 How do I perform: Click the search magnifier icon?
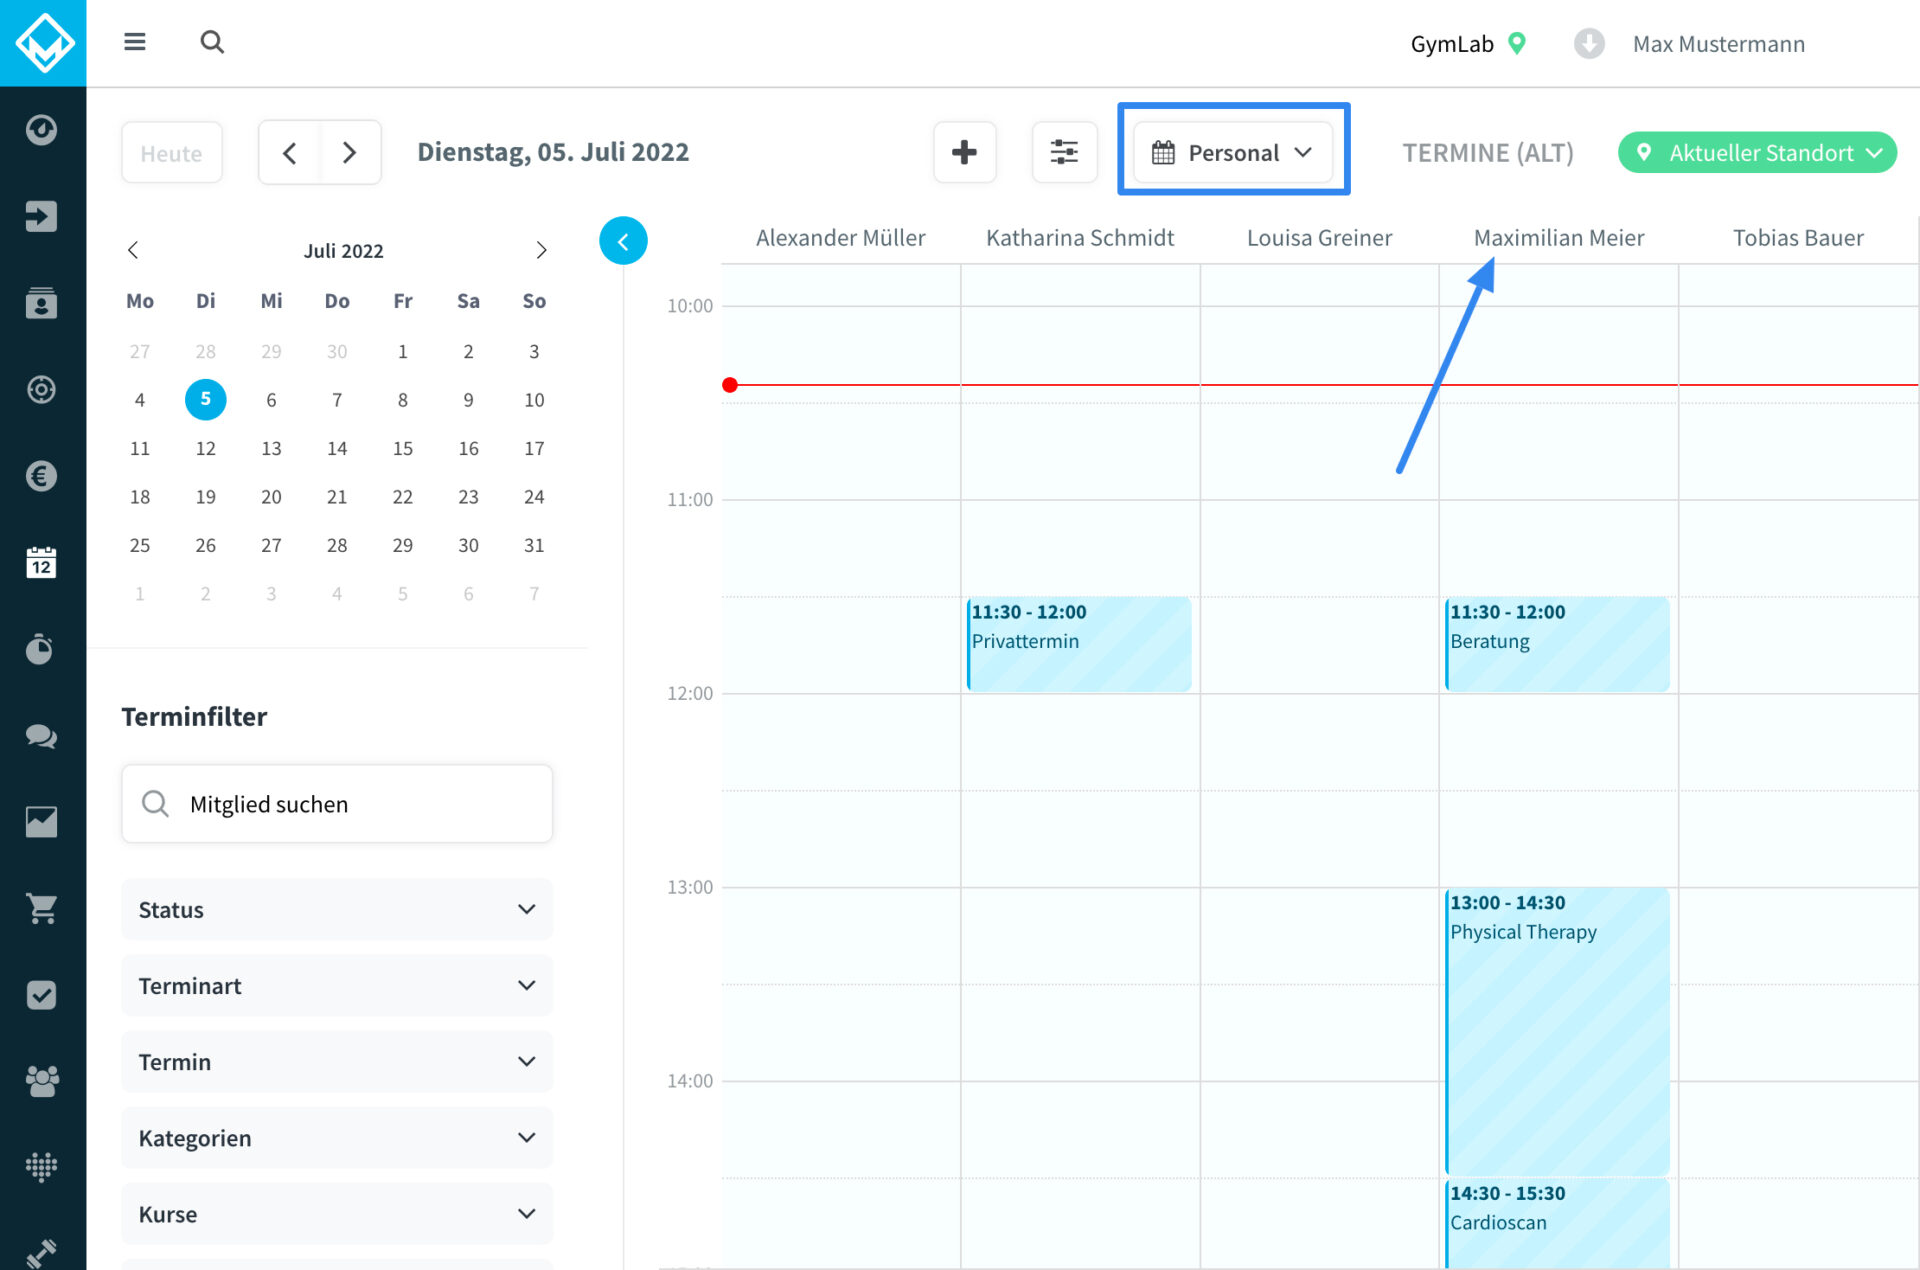point(211,42)
